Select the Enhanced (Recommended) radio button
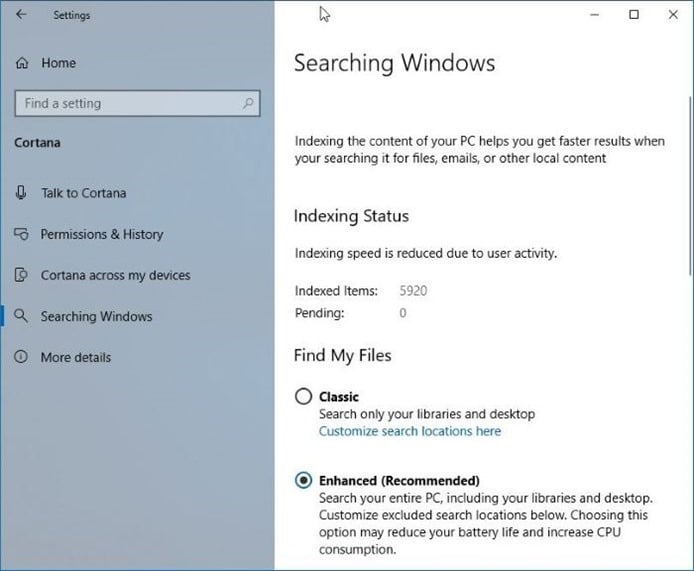Screen dimensions: 694x571 [x=303, y=480]
